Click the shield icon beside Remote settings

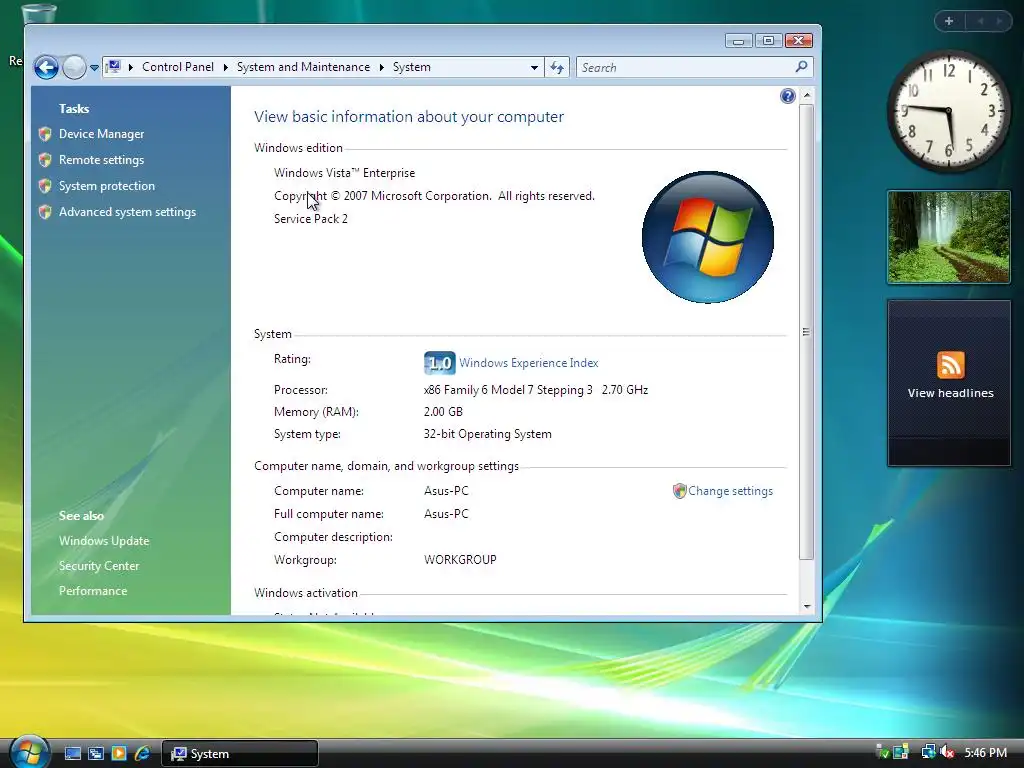click(x=45, y=160)
